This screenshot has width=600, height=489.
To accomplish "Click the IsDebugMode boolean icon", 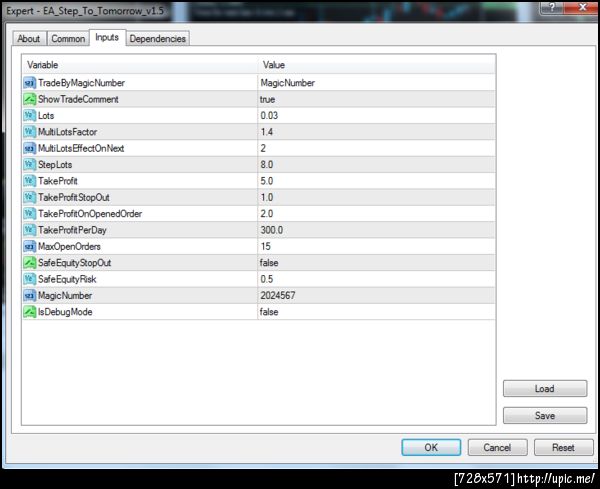I will tap(29, 312).
